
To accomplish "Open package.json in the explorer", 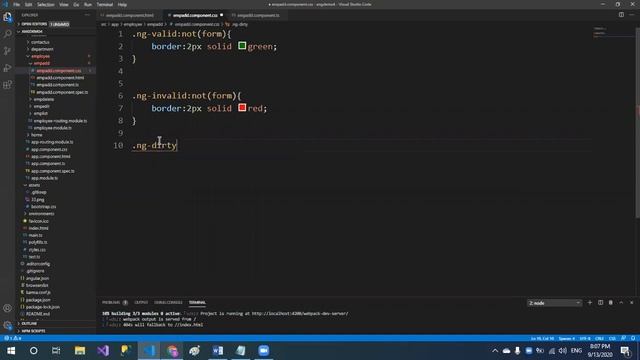I will [38, 300].
